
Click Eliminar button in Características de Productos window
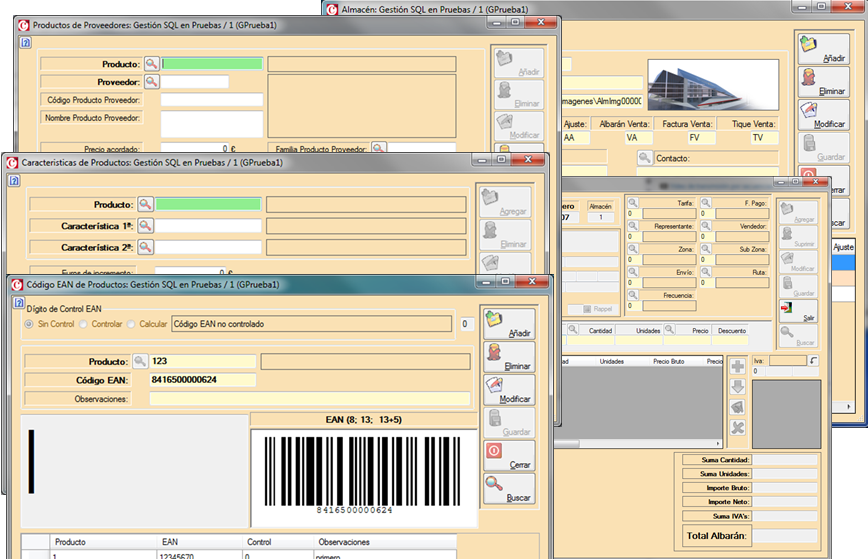(x=505, y=235)
